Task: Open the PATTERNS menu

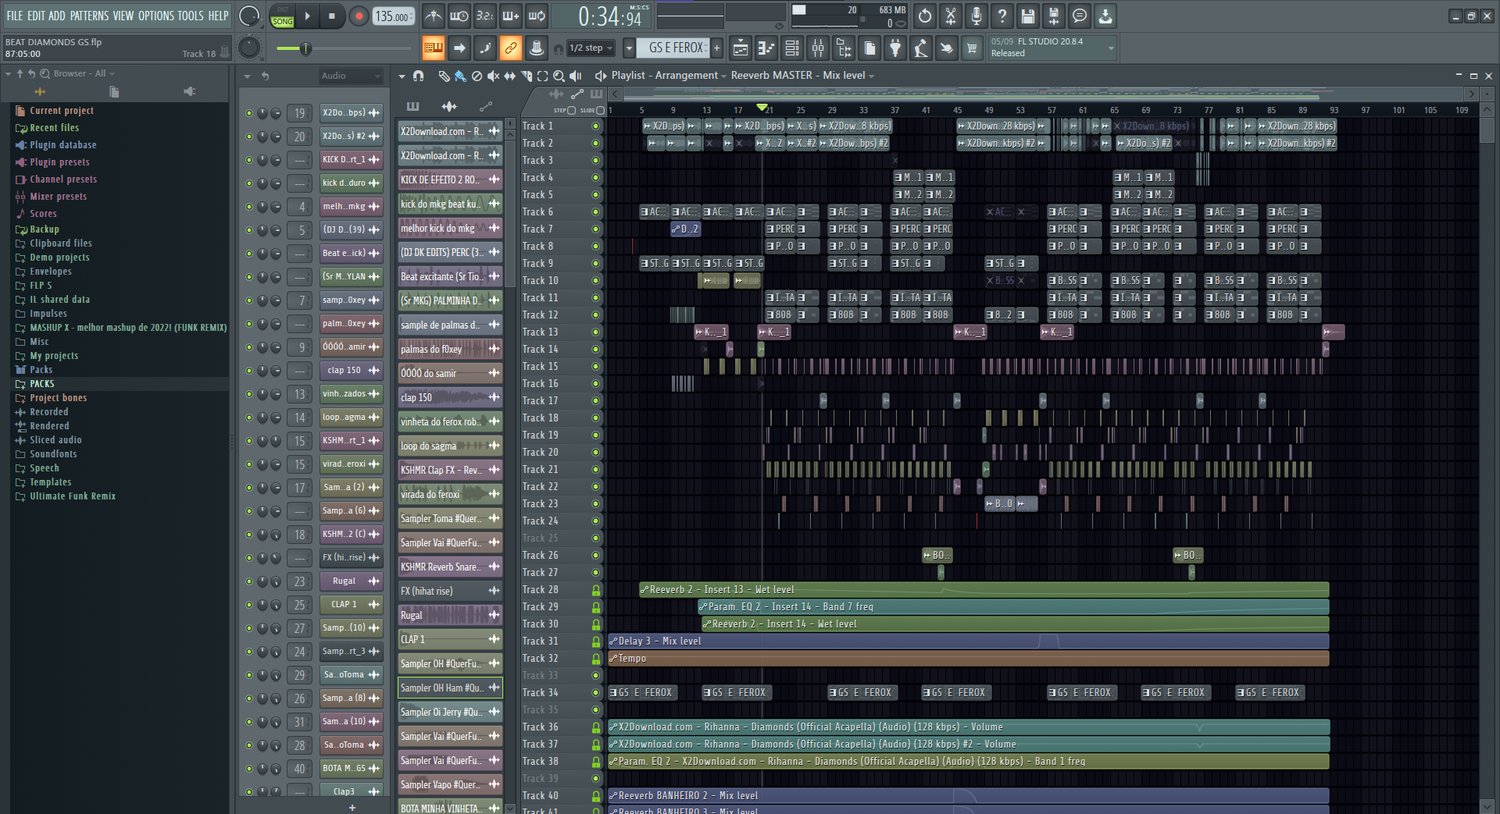Action: 89,16
